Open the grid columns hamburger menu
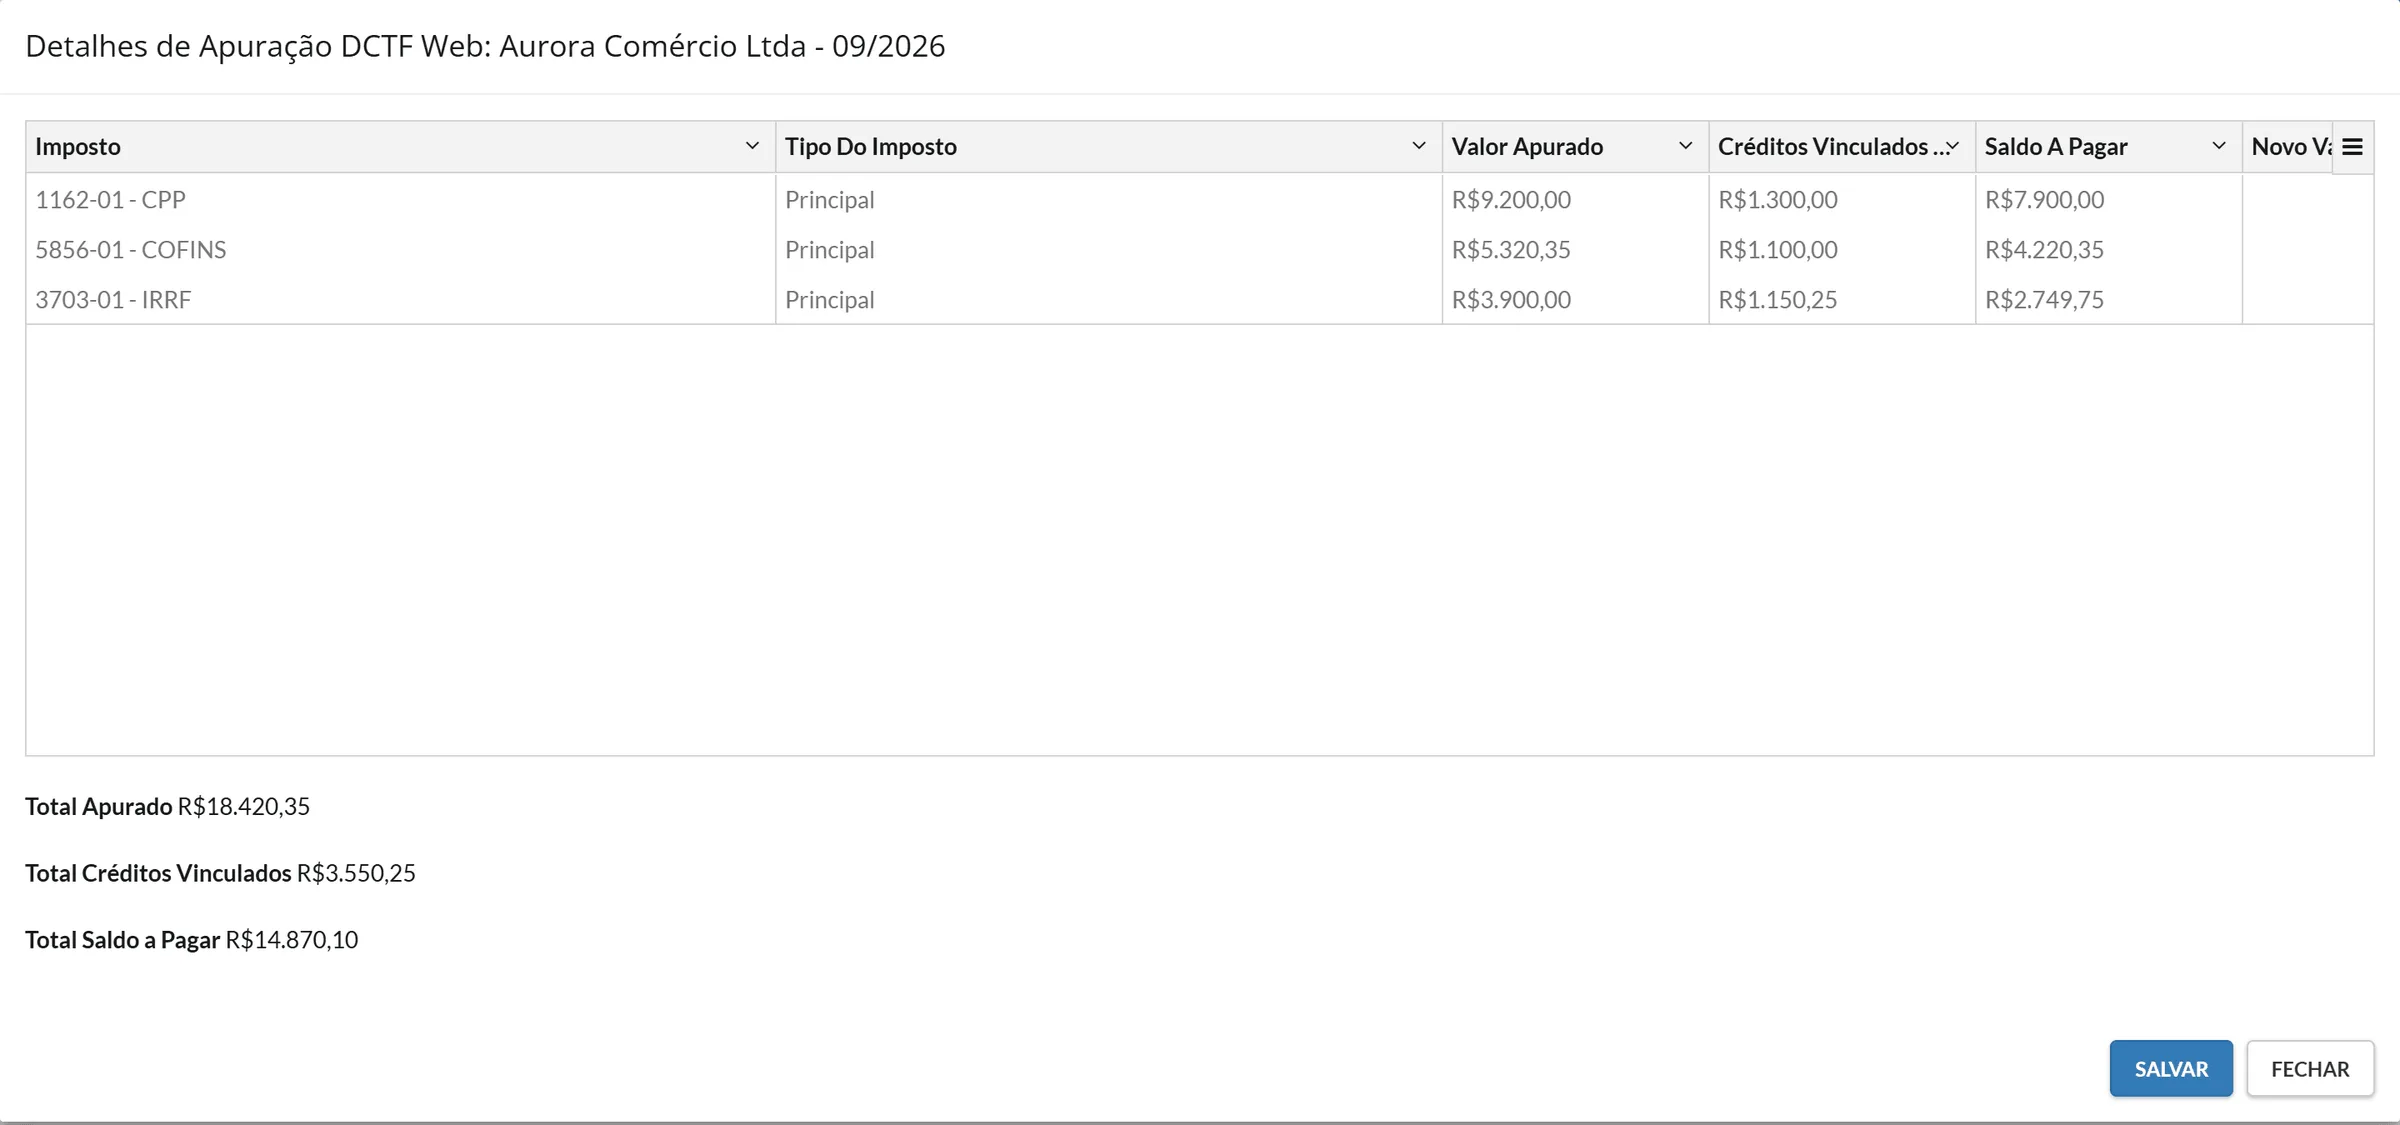The height and width of the screenshot is (1125, 2400). pyautogui.click(x=2352, y=147)
